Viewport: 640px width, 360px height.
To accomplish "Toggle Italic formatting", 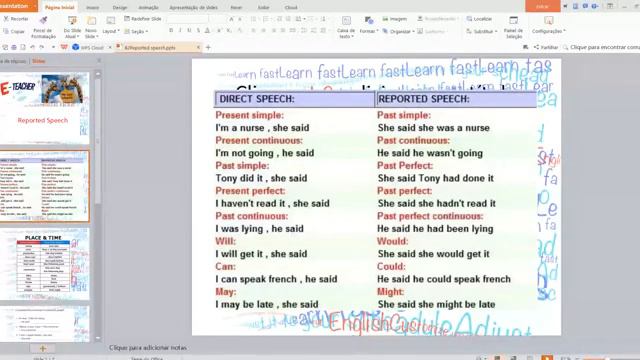I will point(180,31).
